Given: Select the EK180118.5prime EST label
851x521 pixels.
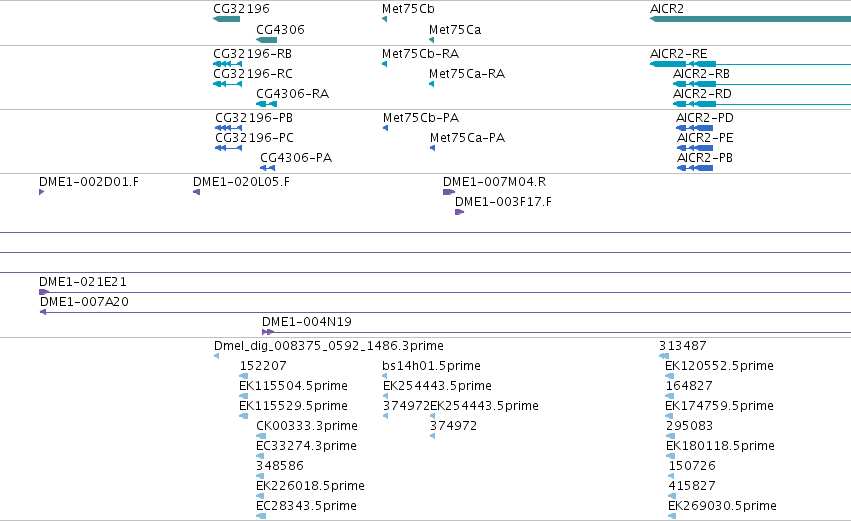Looking at the screenshot, I should [x=720, y=446].
